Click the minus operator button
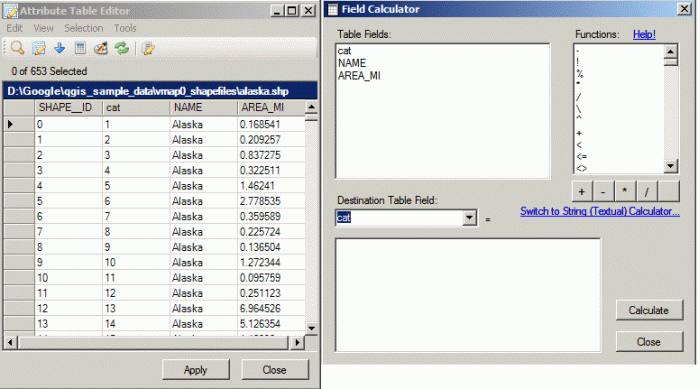 [603, 192]
